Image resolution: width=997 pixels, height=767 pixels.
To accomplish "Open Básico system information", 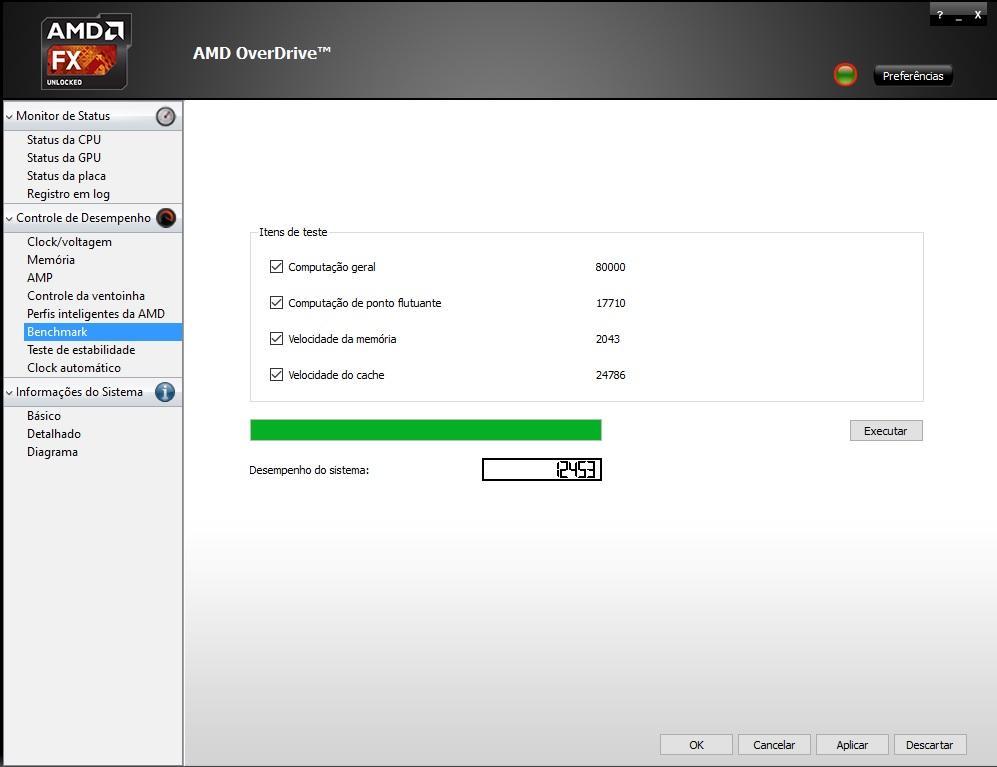I will tap(44, 416).
